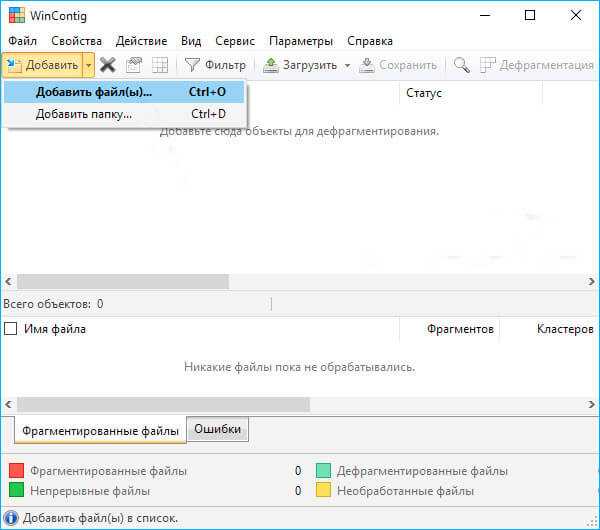Click the Добавить toolbar button
Screen dimensions: 600x530
click(x=43, y=65)
